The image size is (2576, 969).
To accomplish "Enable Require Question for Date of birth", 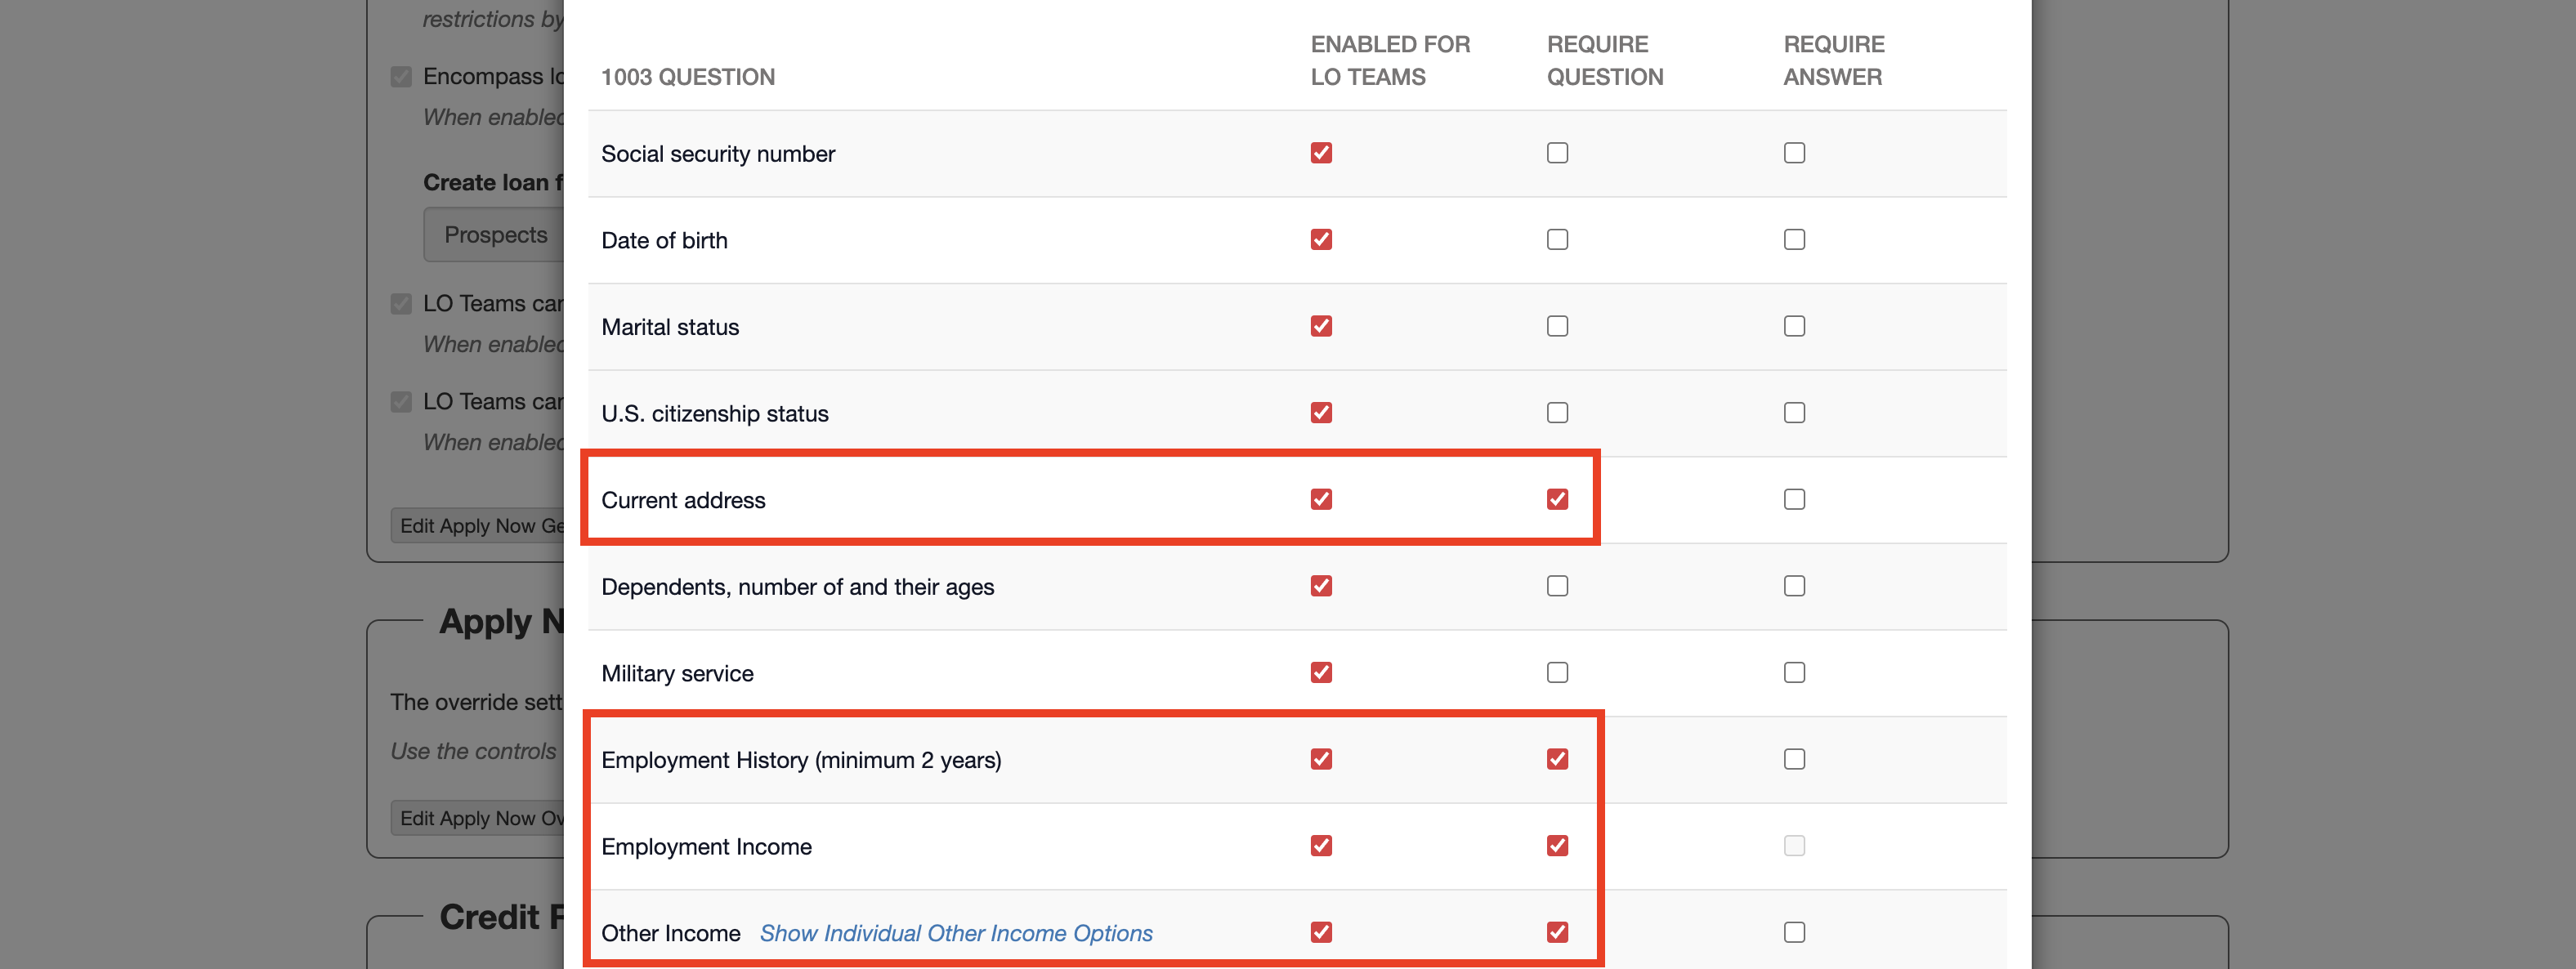I will (x=1557, y=240).
